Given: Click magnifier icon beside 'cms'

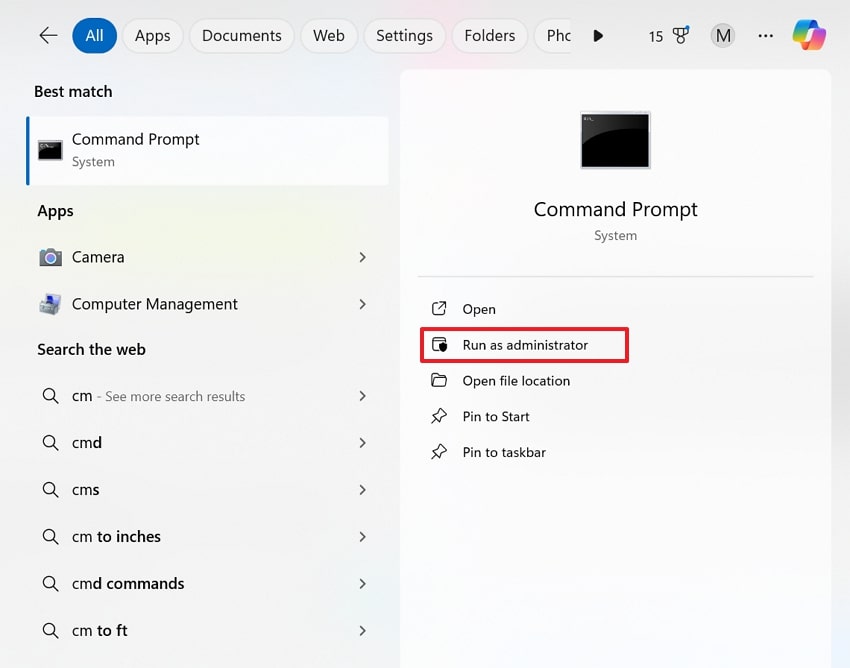Looking at the screenshot, I should [50, 490].
